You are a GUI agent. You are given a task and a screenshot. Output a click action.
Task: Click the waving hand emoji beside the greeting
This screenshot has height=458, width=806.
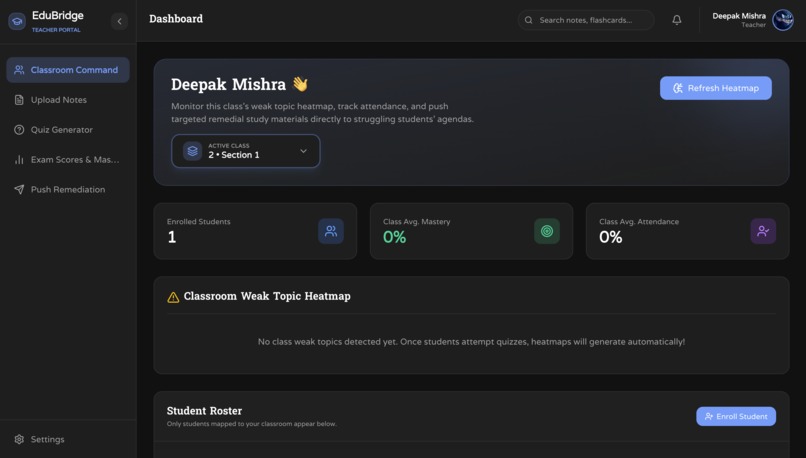coord(300,84)
